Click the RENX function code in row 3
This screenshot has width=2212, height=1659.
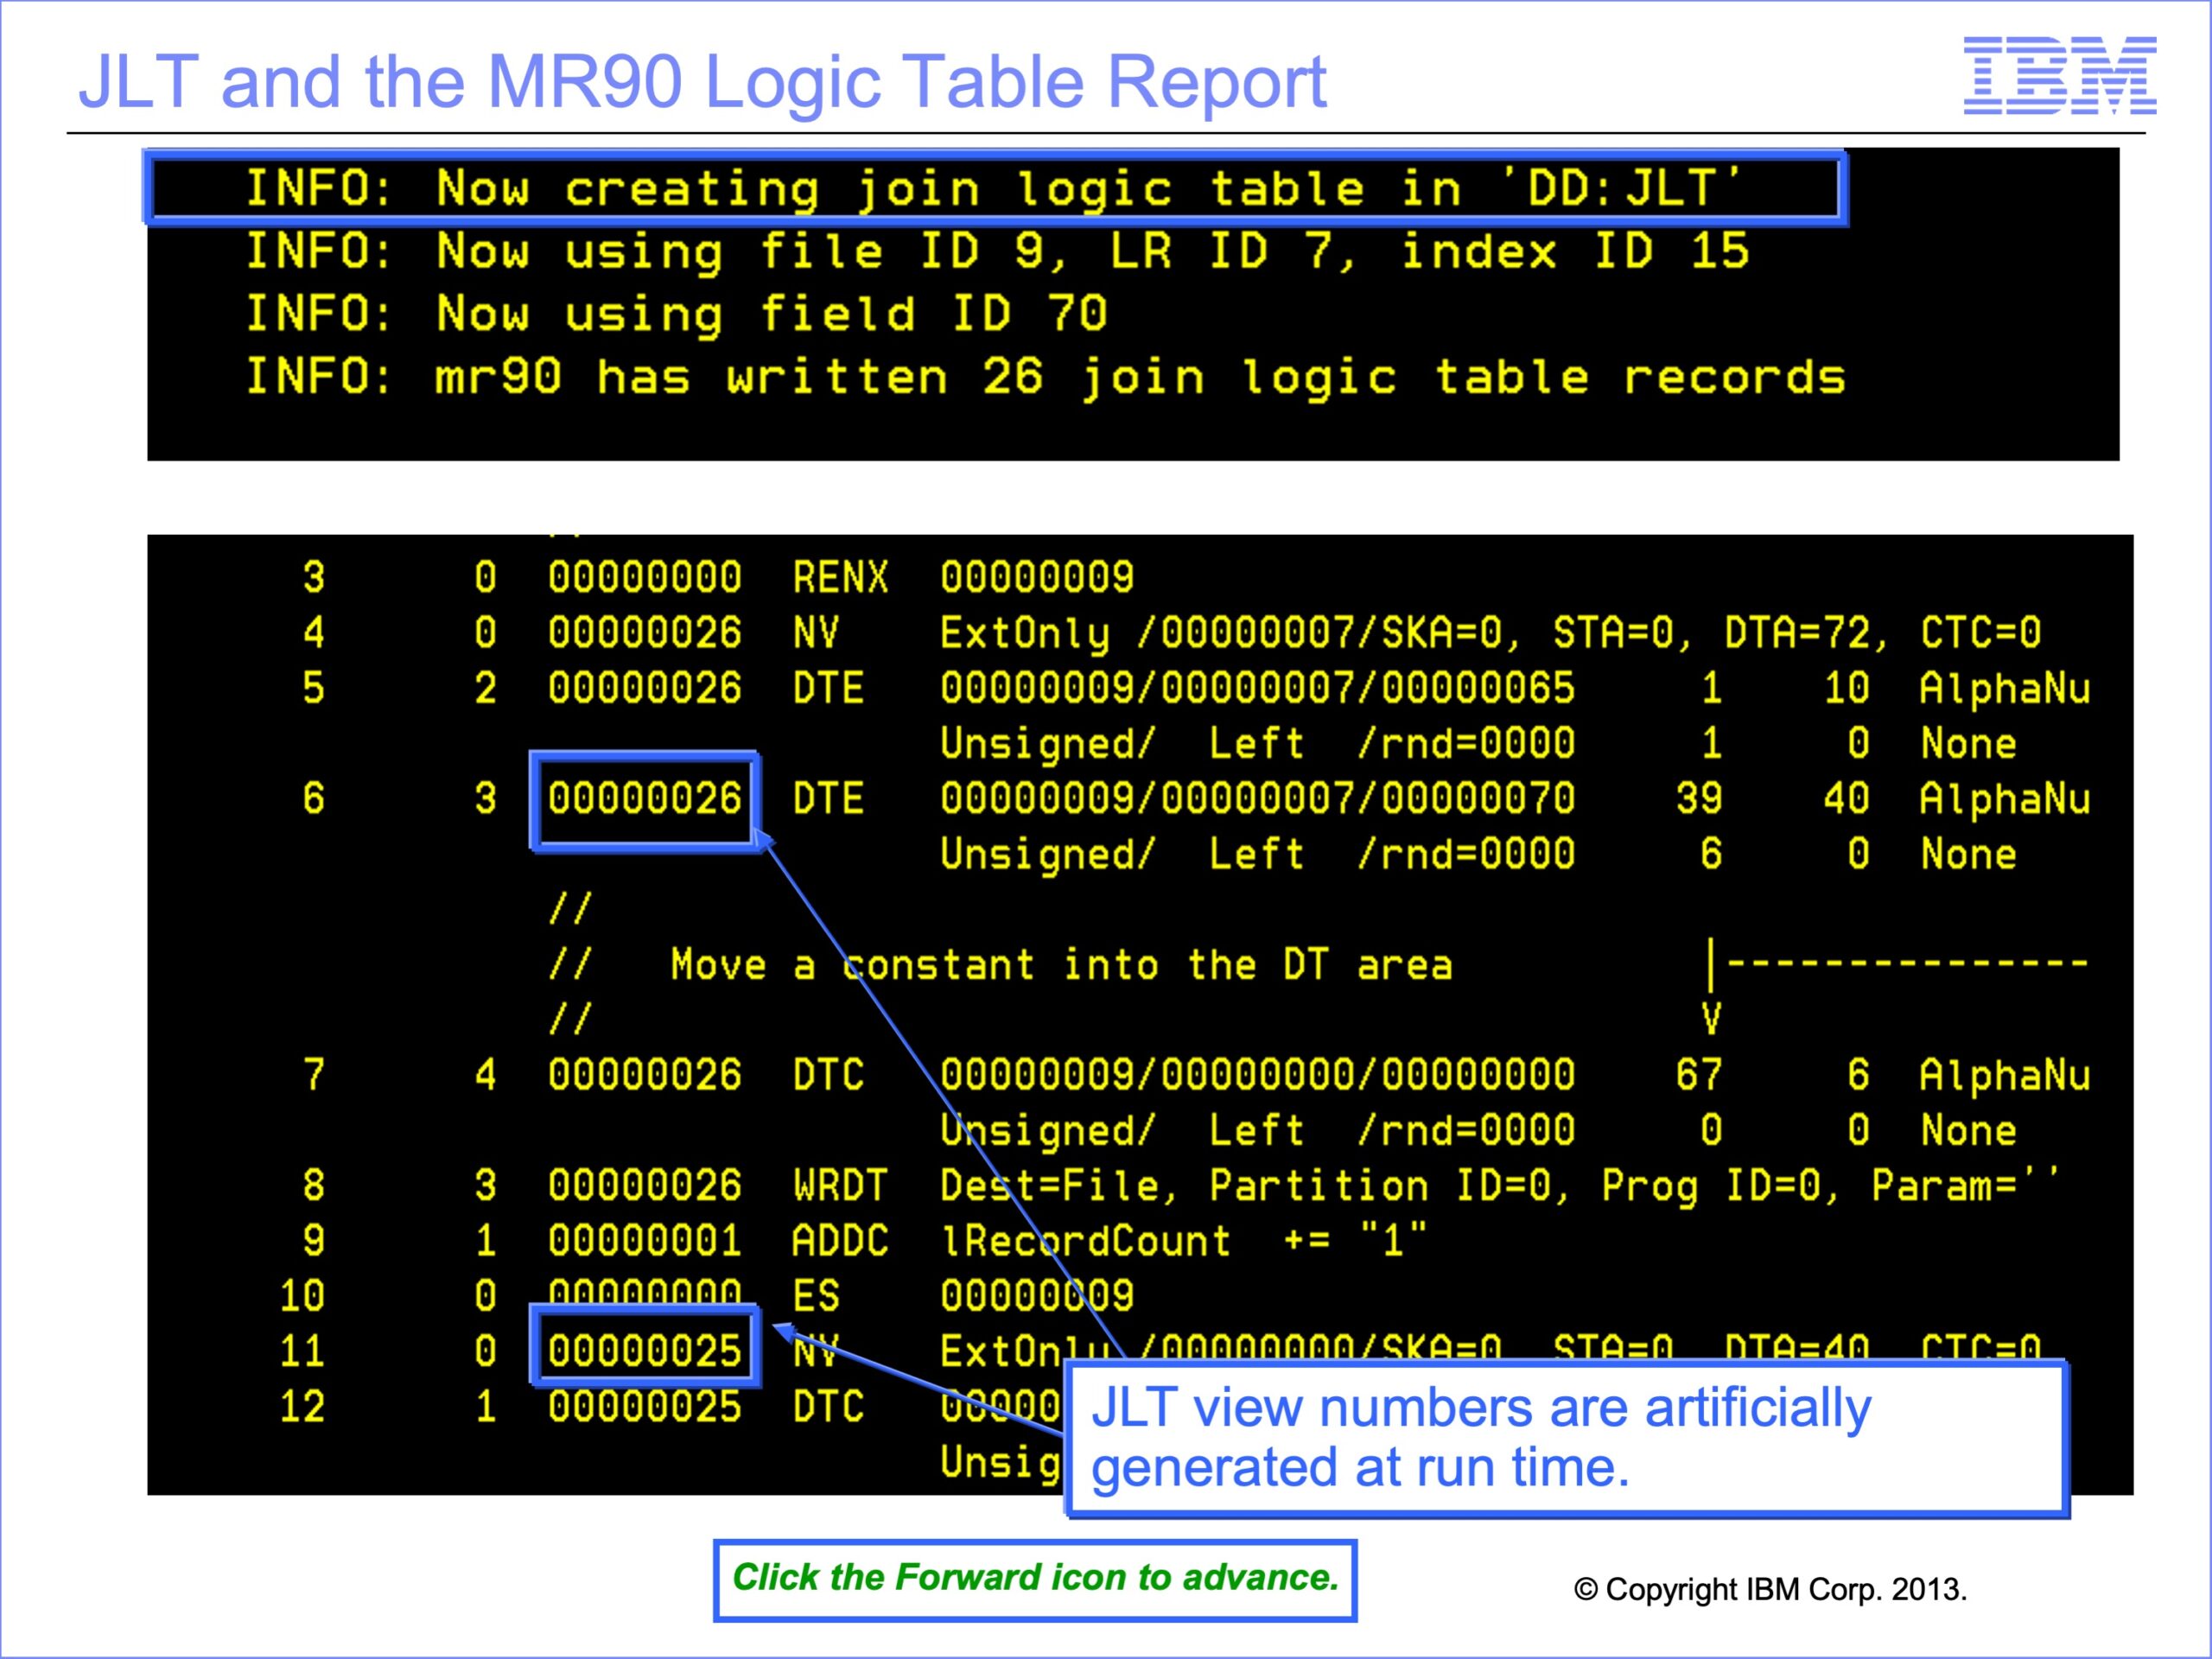840,578
